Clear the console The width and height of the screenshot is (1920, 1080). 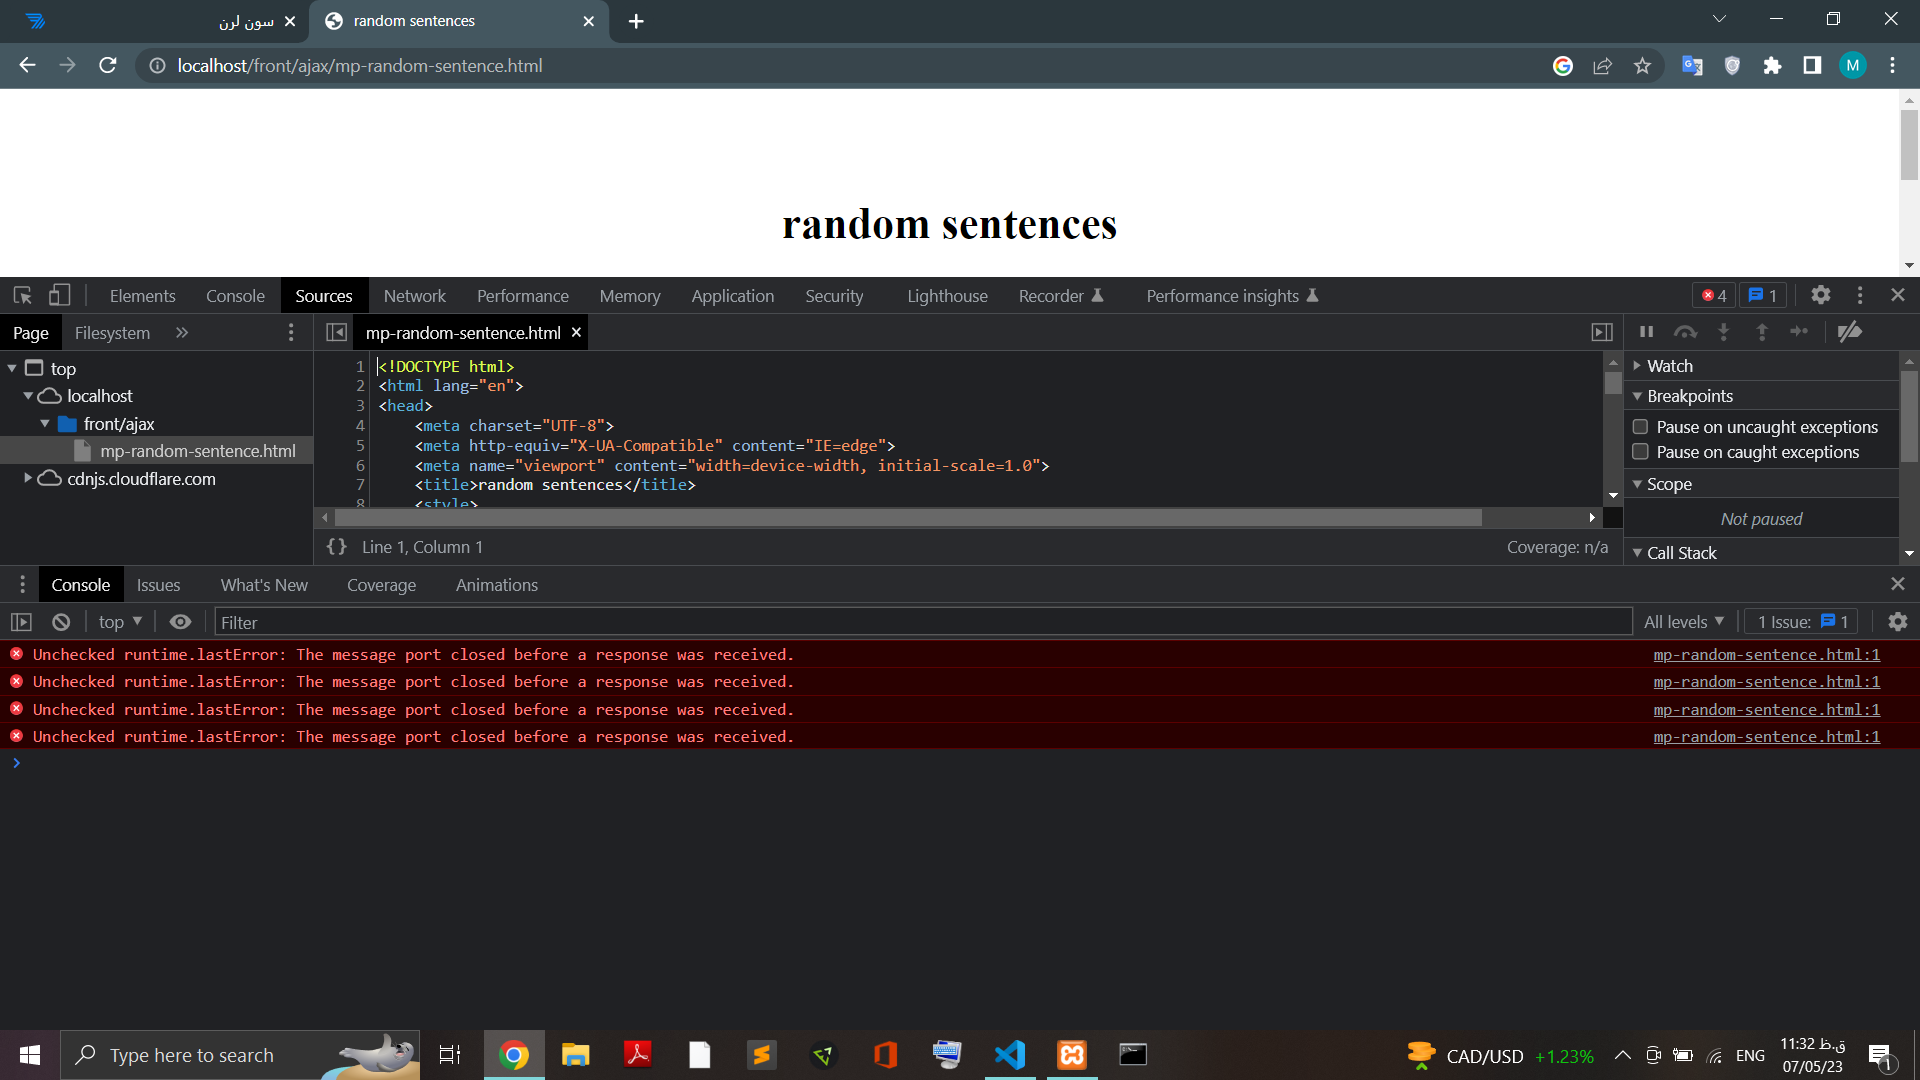[61, 622]
